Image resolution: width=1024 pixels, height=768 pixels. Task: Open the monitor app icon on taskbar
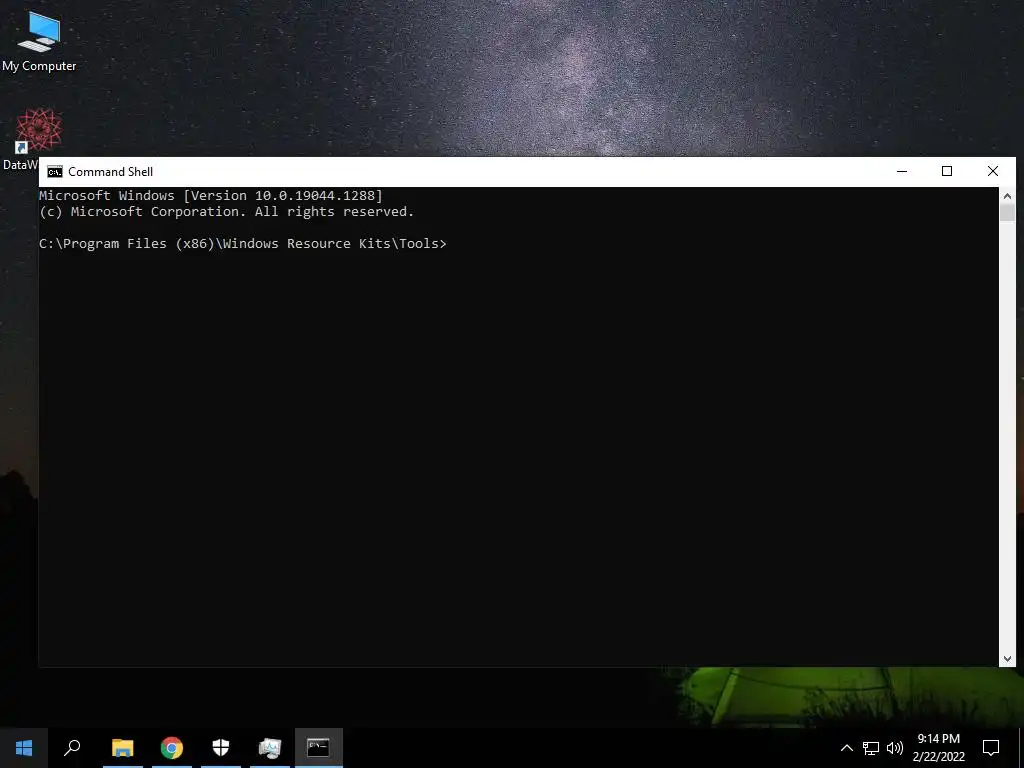pyautogui.click(x=270, y=748)
